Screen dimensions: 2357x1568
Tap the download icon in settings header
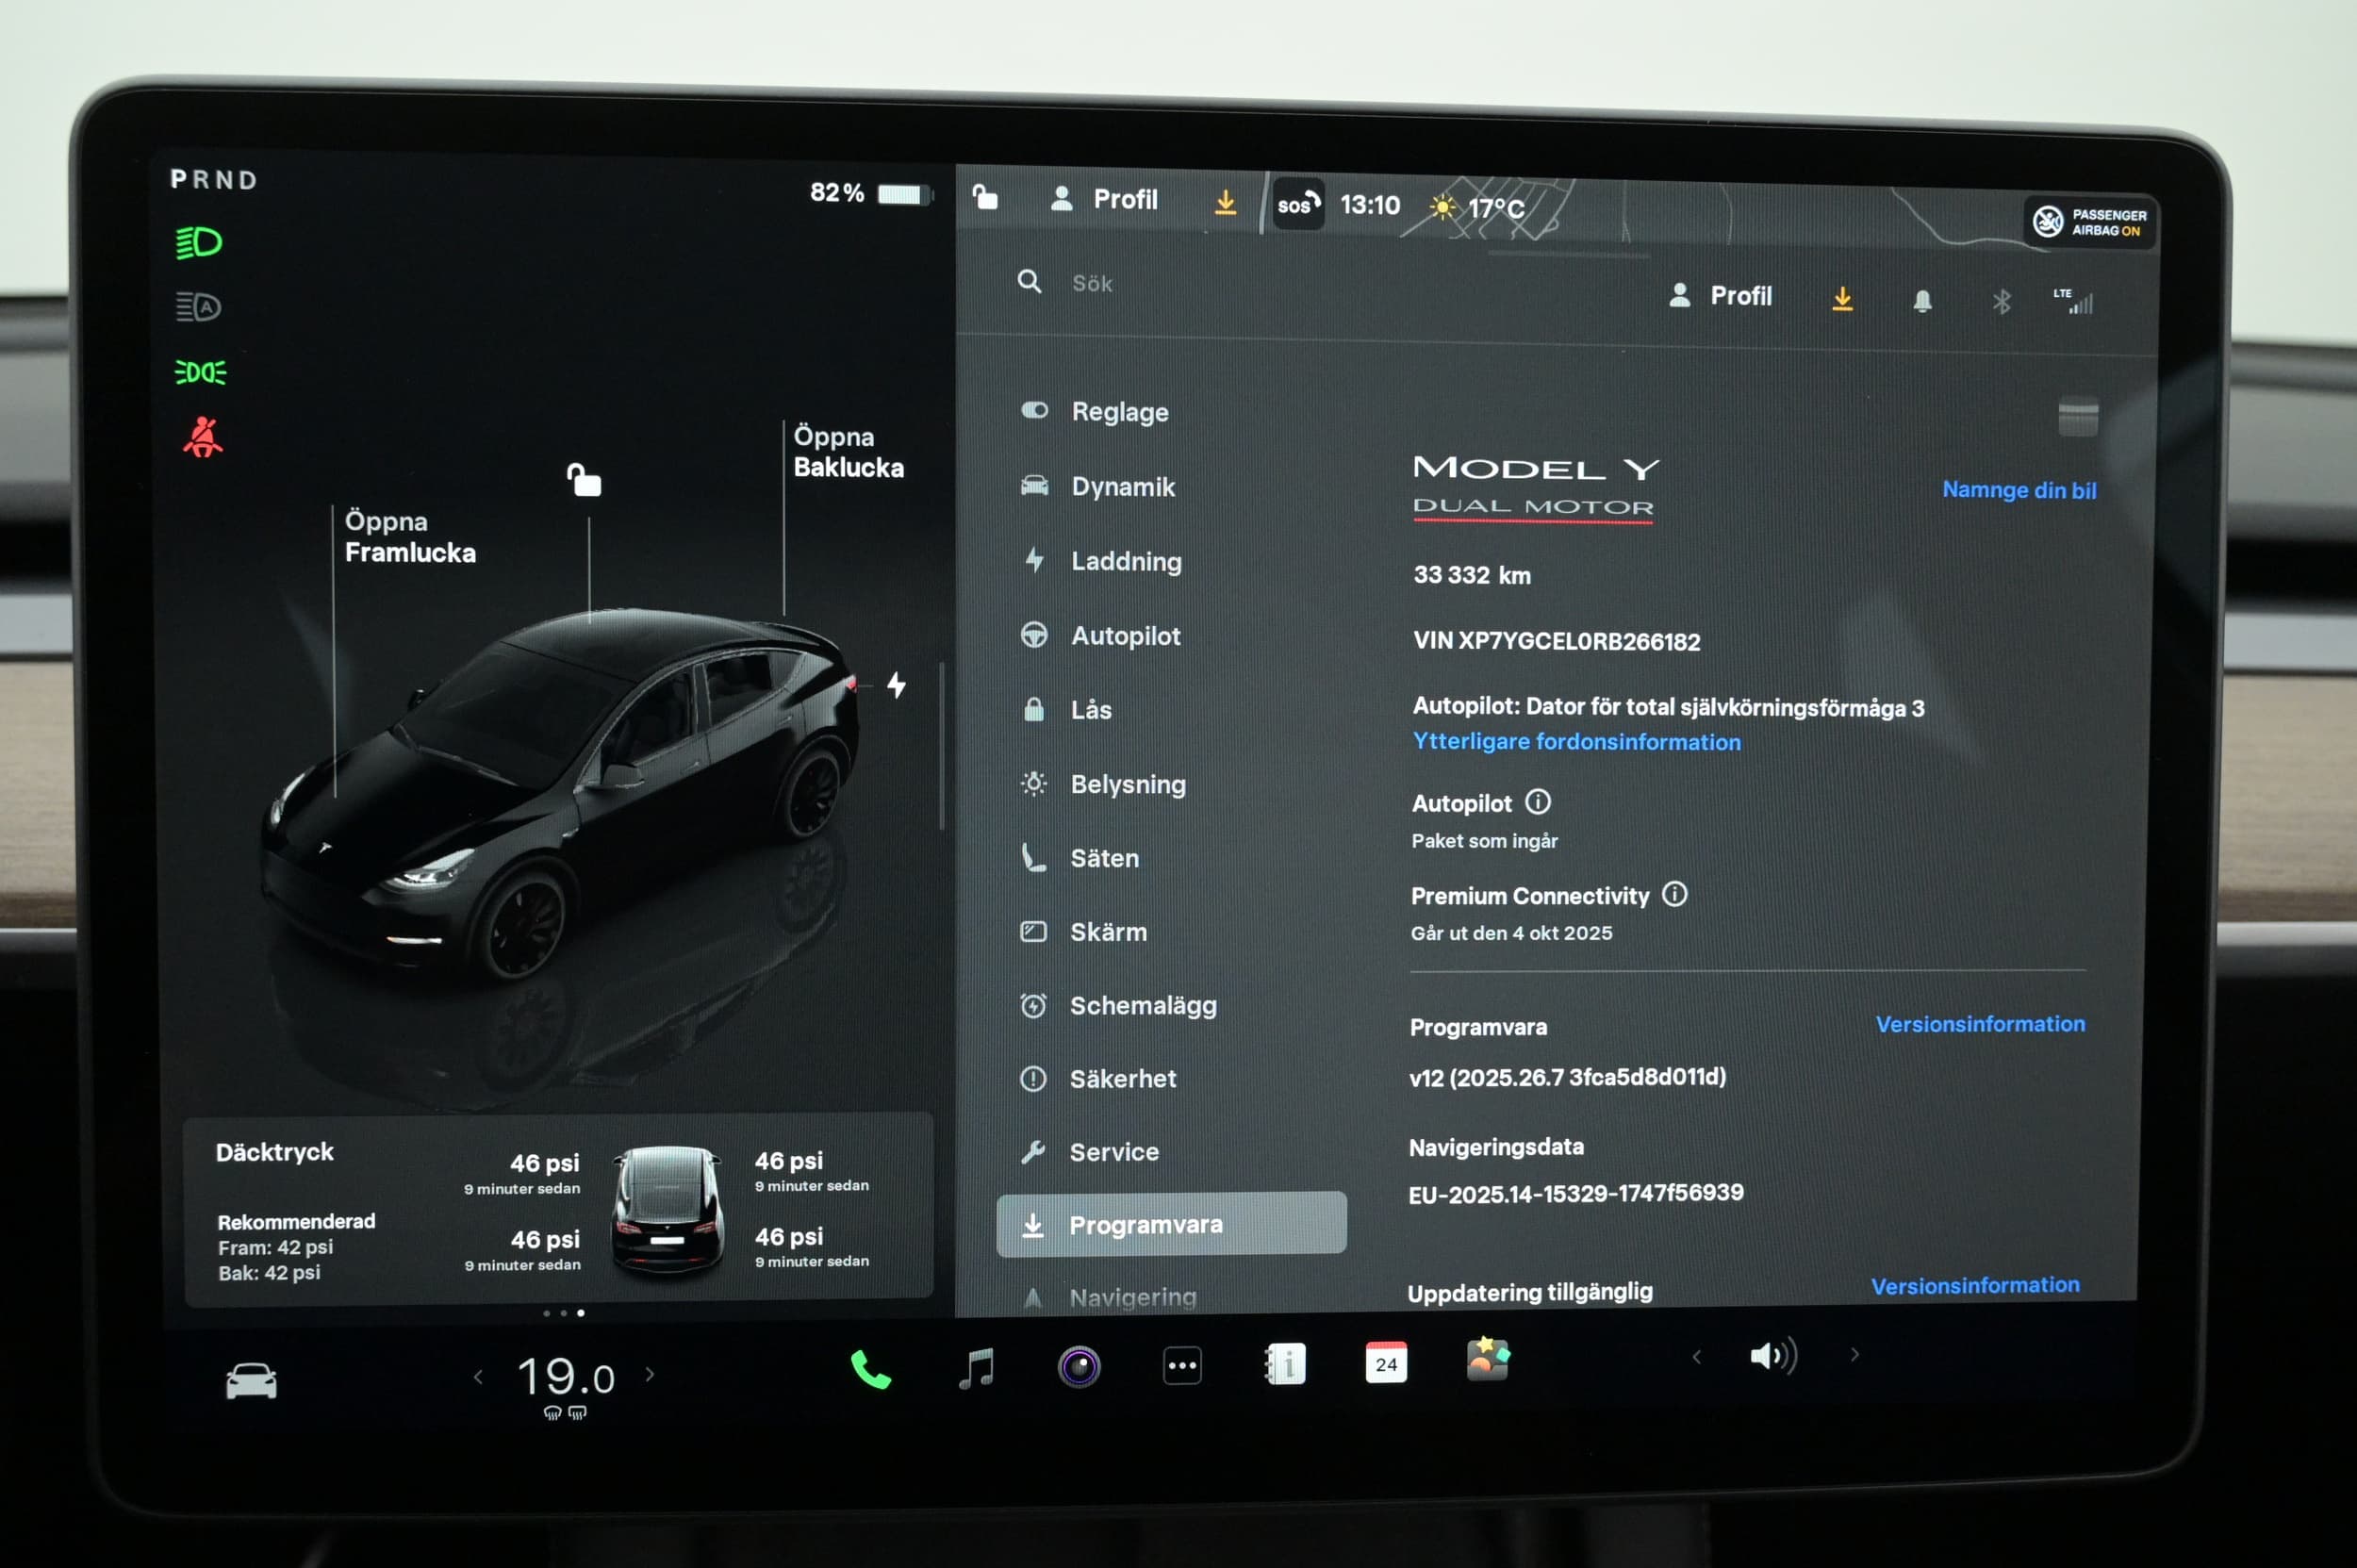tap(1842, 298)
